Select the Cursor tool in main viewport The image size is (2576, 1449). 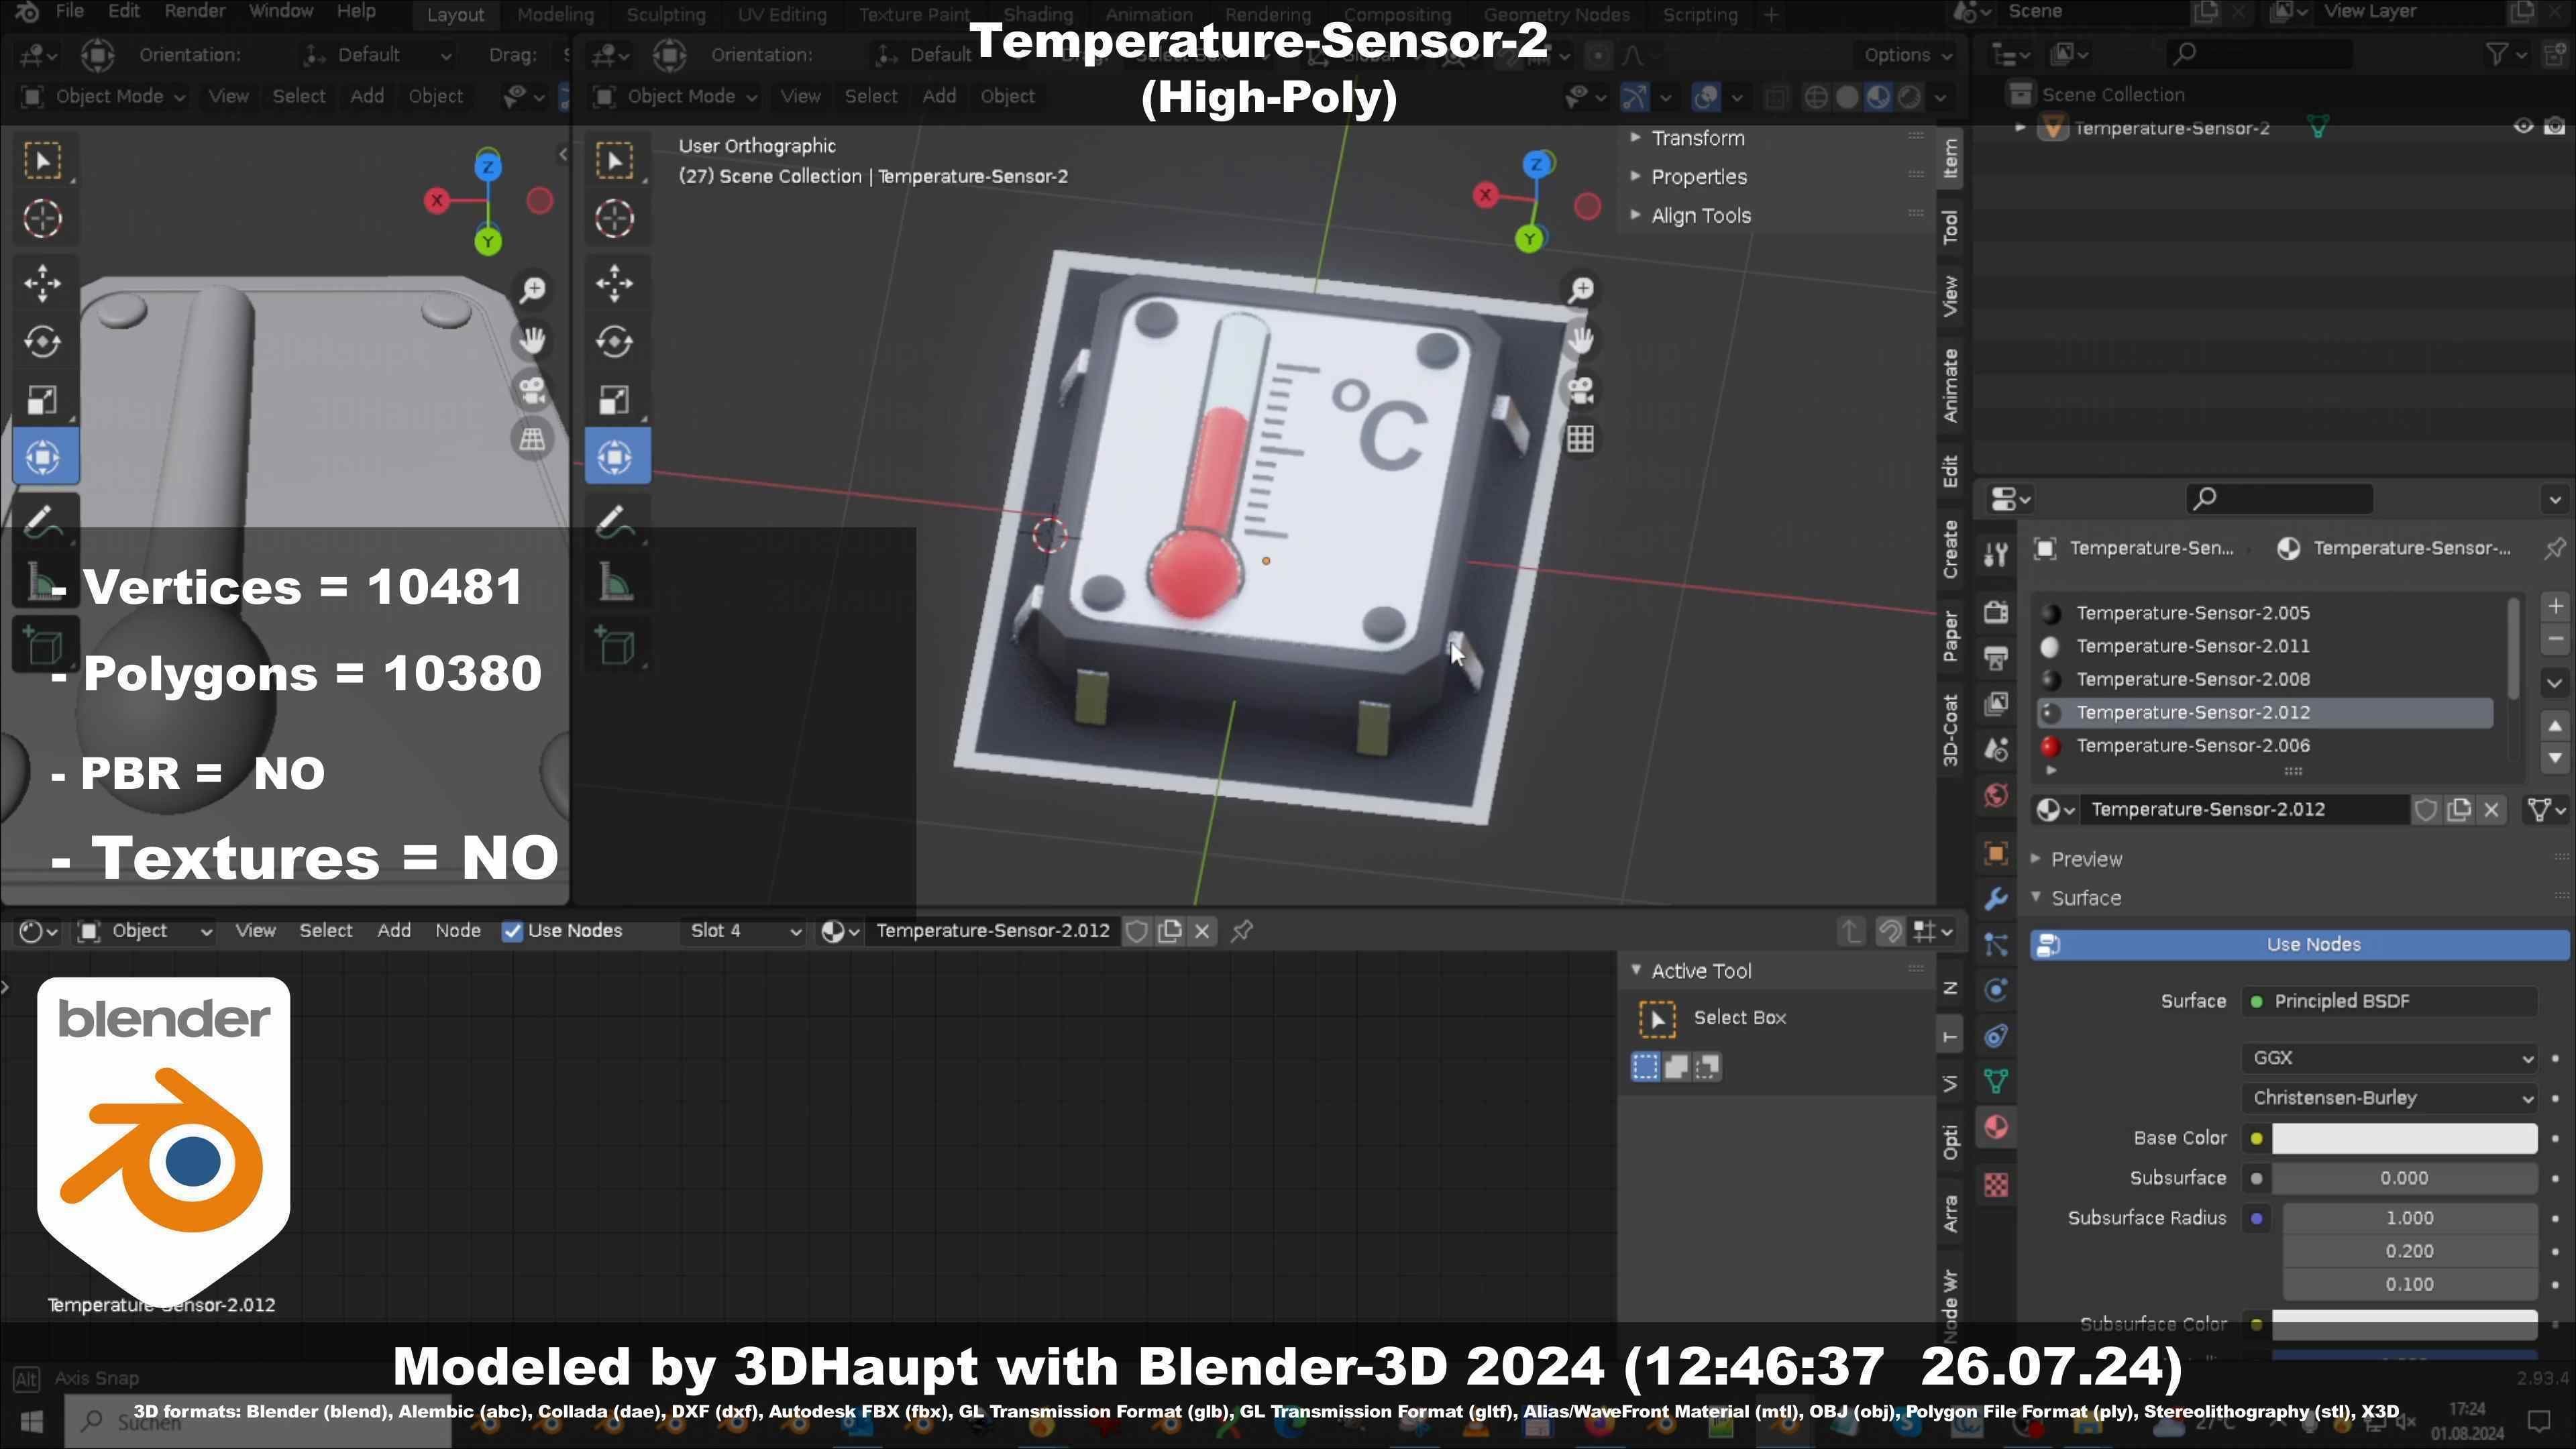[615, 219]
